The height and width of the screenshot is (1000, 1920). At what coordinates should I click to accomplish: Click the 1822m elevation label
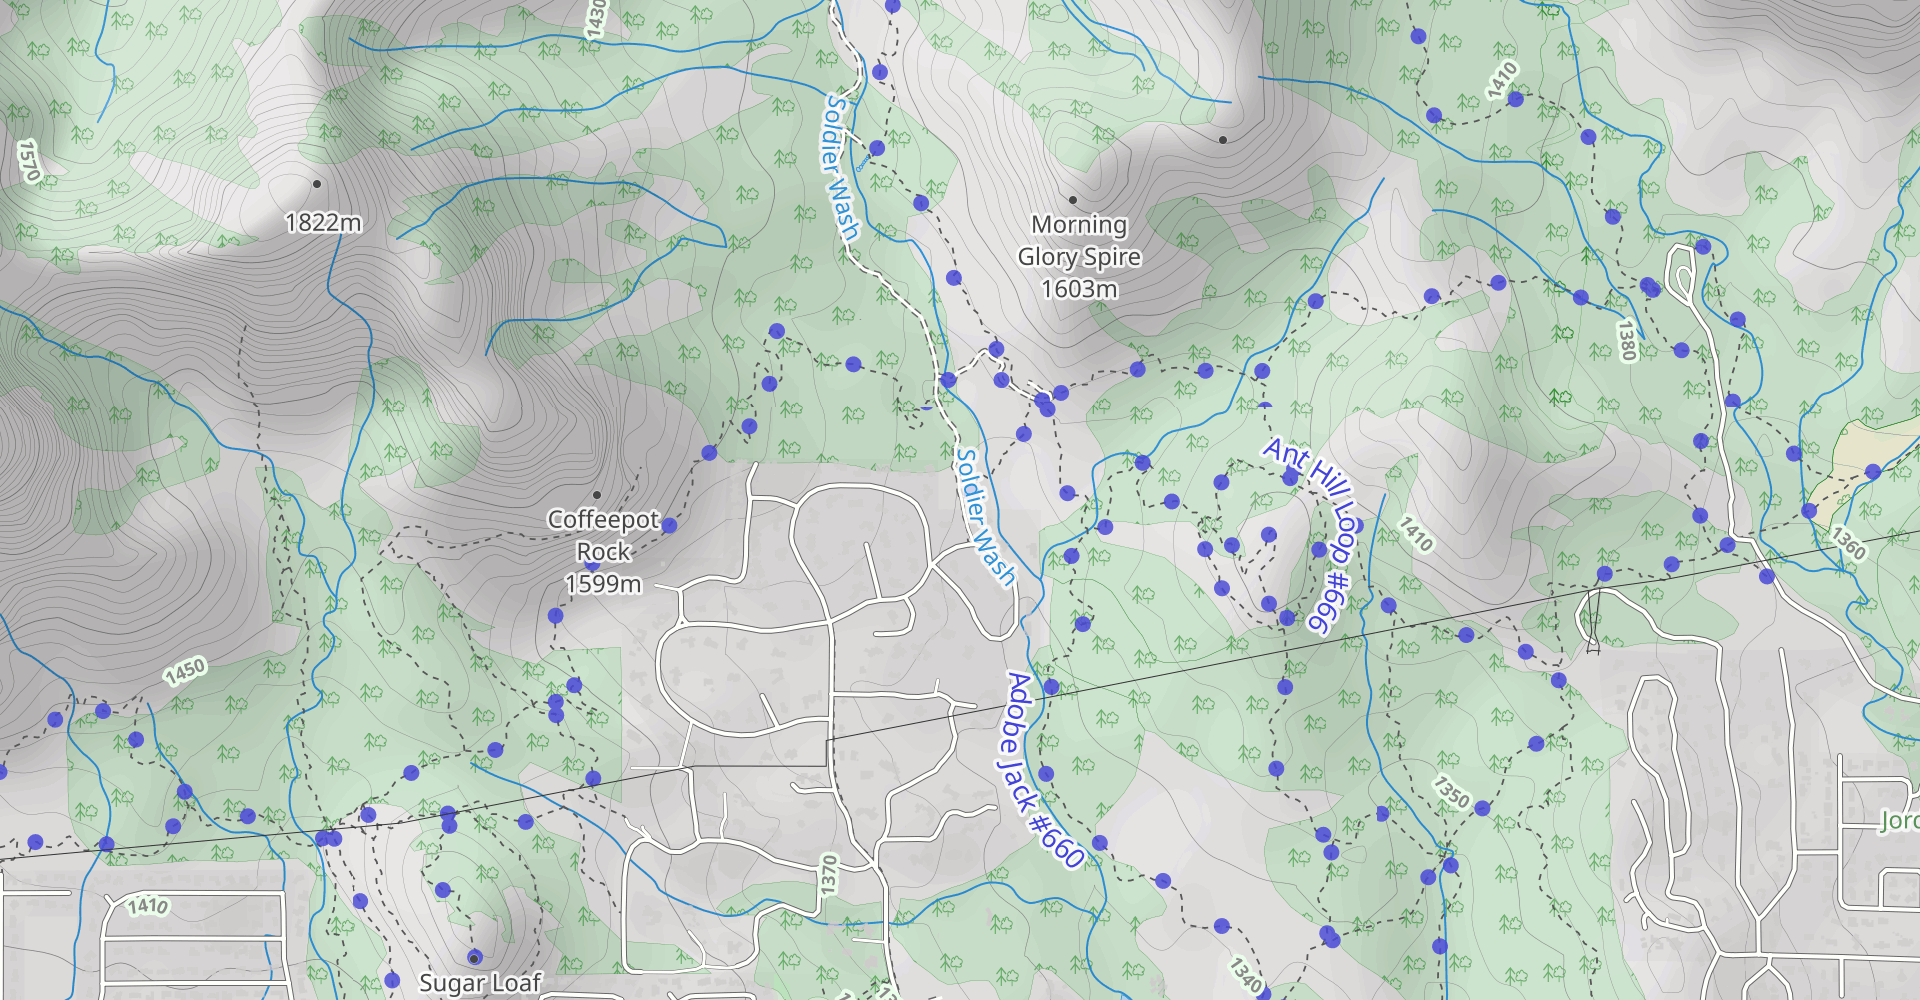[323, 222]
